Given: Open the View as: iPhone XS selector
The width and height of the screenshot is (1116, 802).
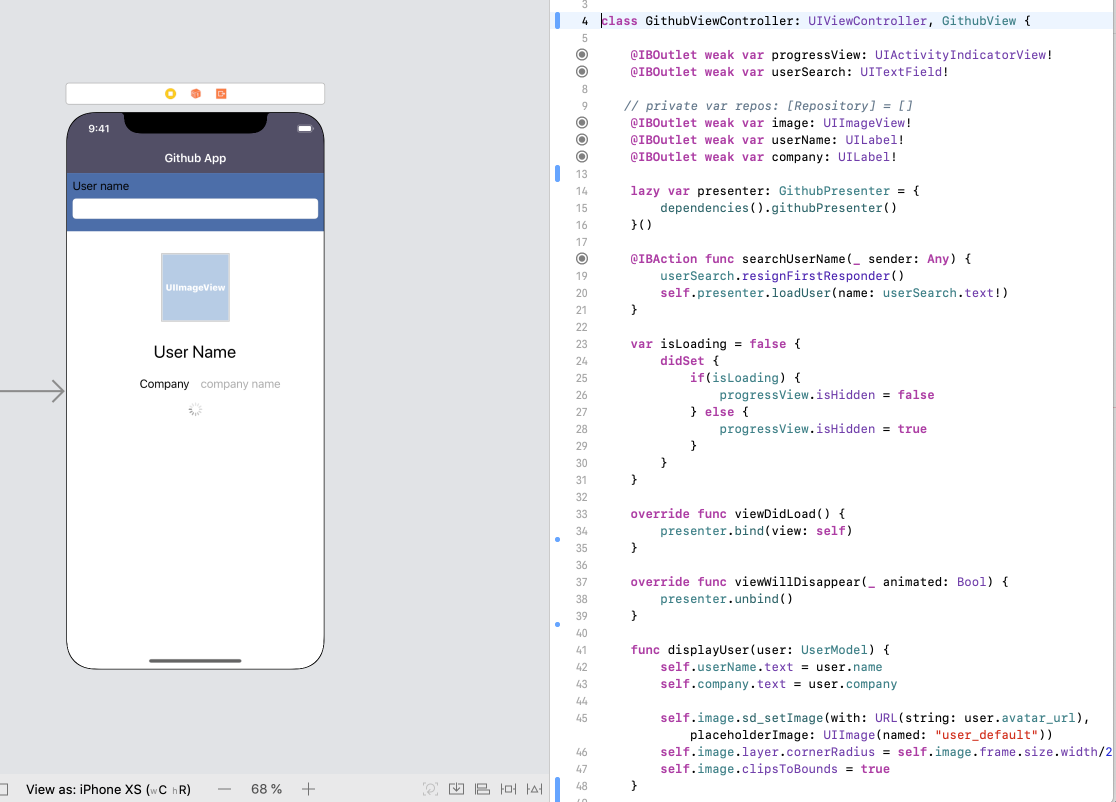Looking at the screenshot, I should tap(108, 789).
